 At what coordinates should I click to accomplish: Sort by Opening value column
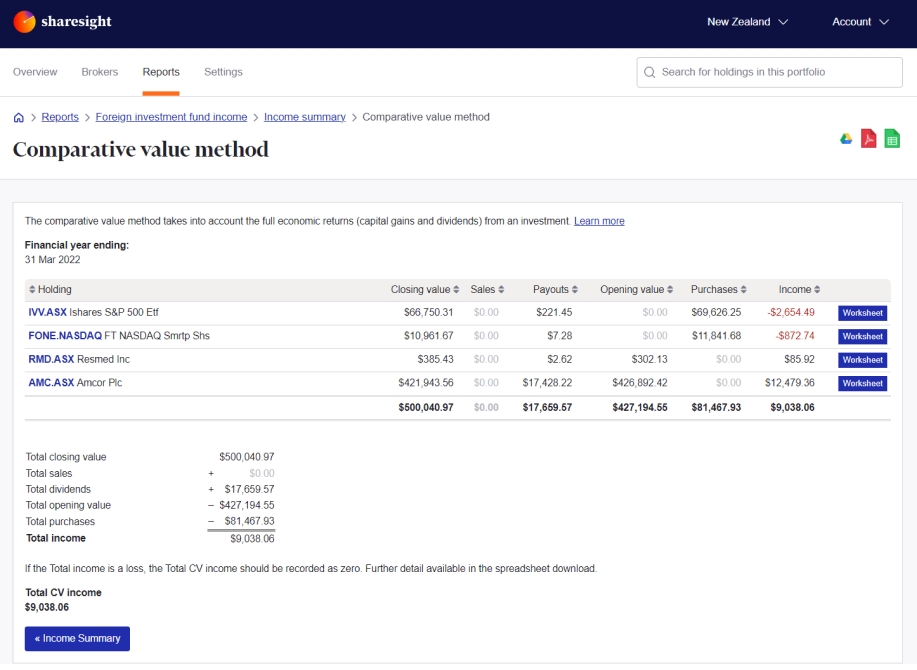636,290
